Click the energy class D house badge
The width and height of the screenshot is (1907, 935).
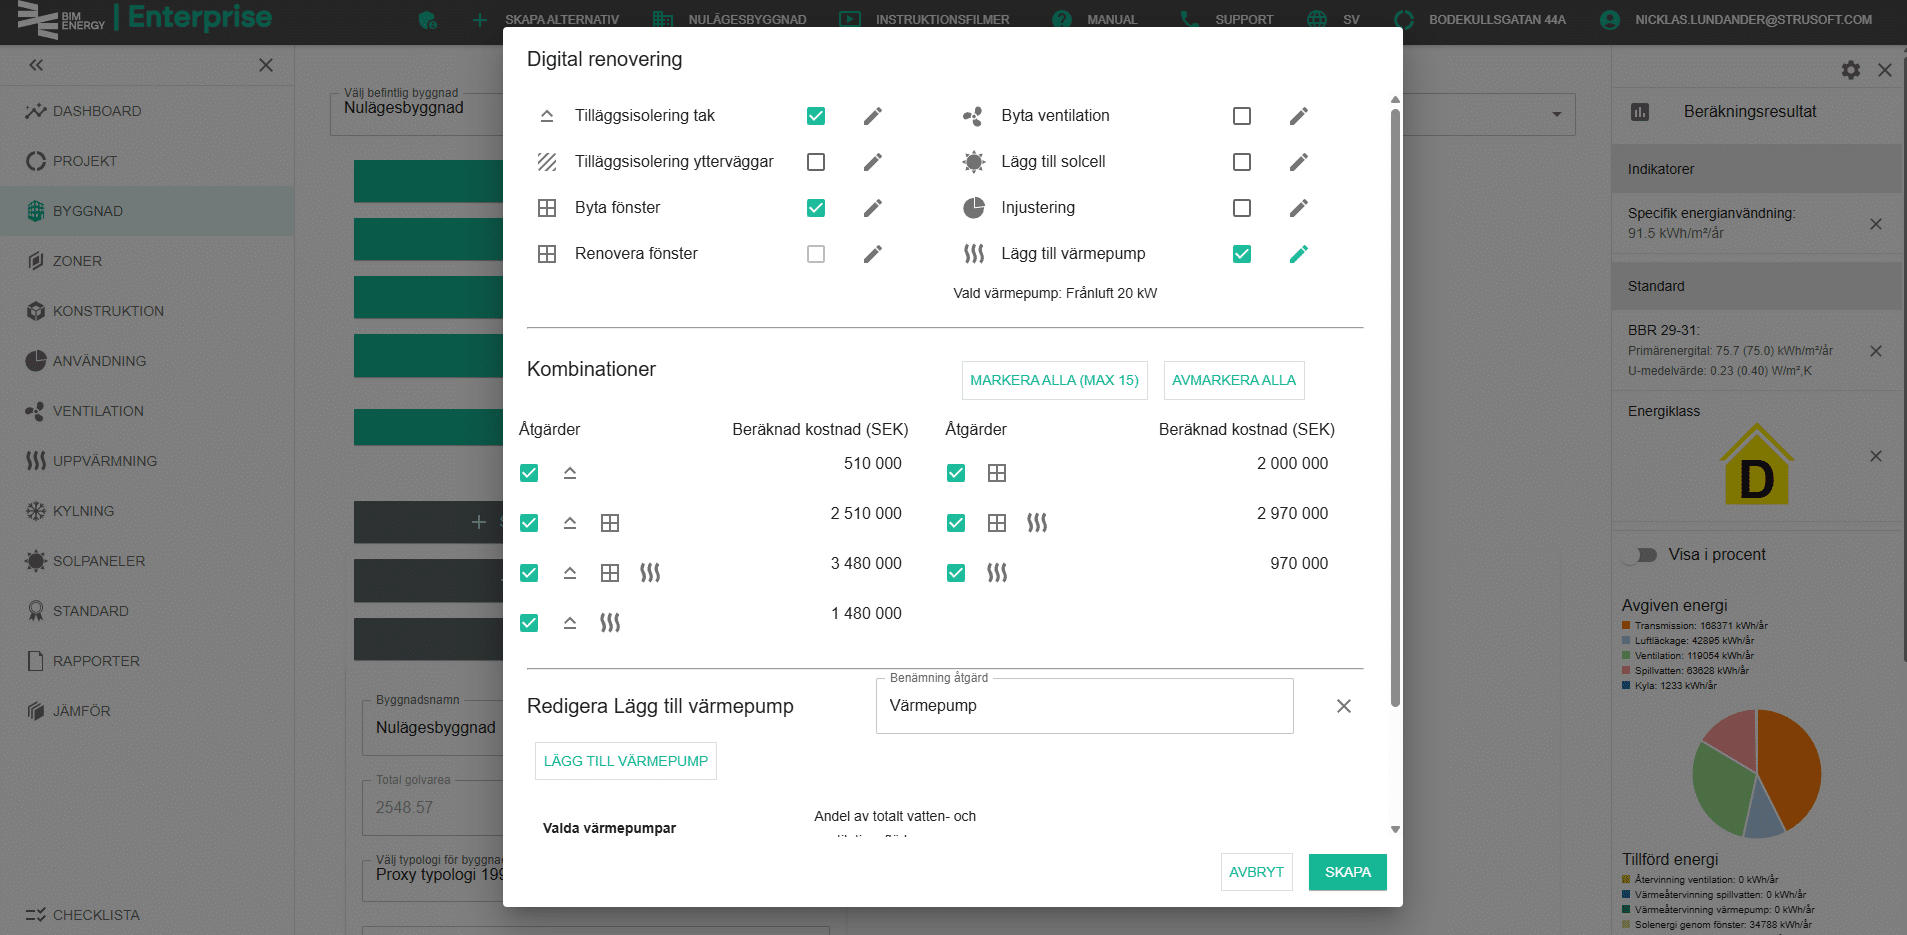[1756, 465]
